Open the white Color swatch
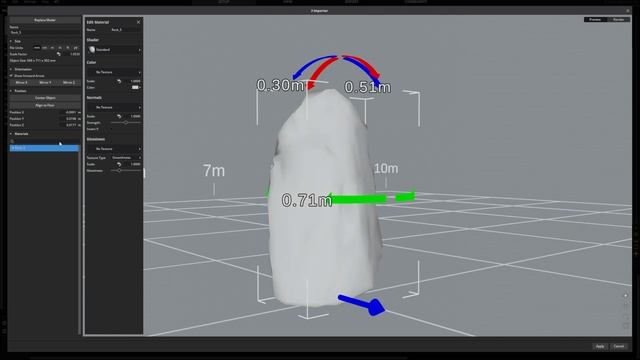The image size is (640, 360). [x=135, y=87]
